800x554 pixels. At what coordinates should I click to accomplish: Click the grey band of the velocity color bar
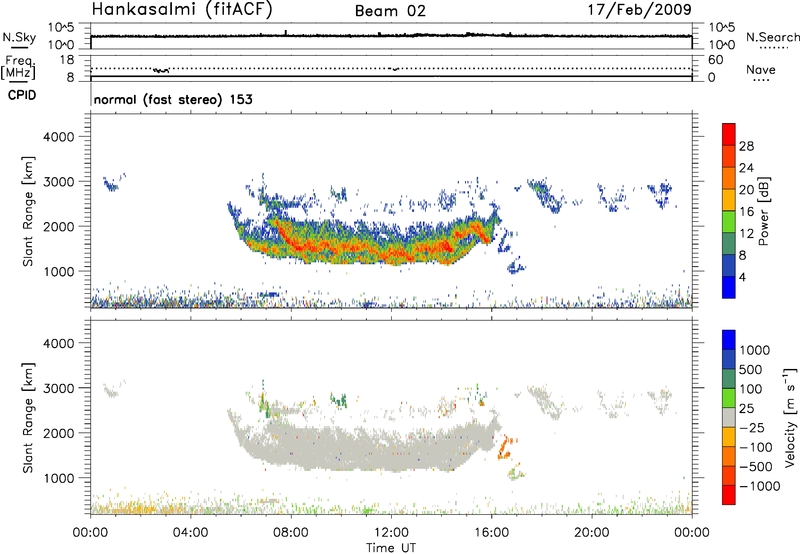point(729,418)
